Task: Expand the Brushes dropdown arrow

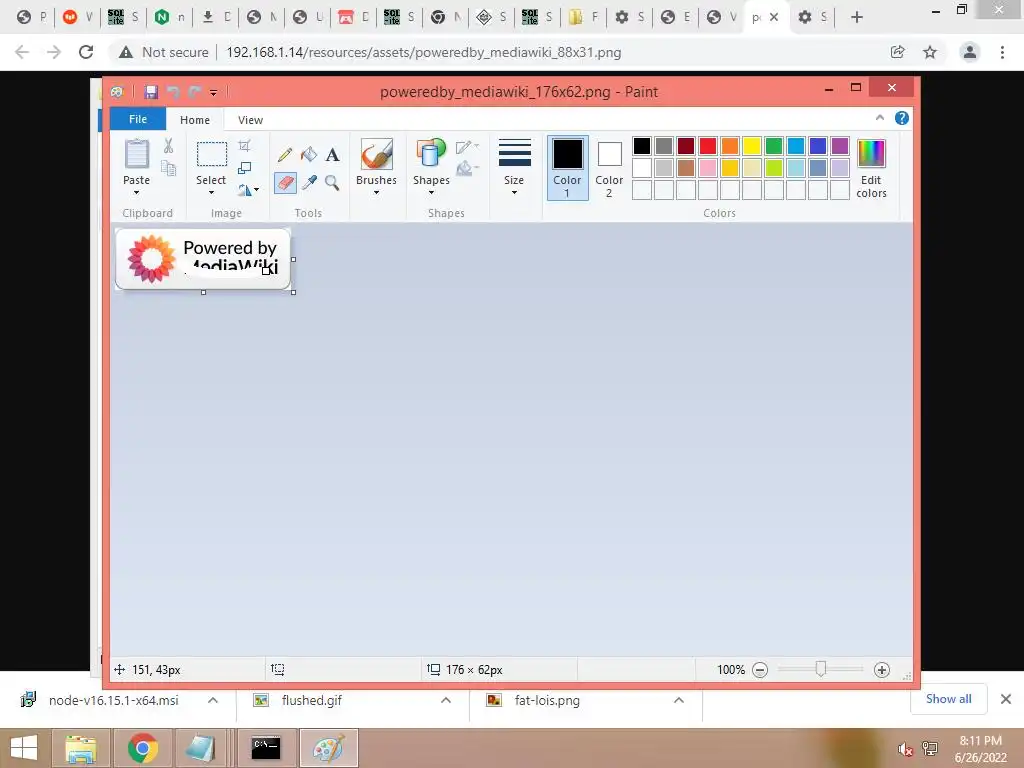Action: click(x=377, y=193)
